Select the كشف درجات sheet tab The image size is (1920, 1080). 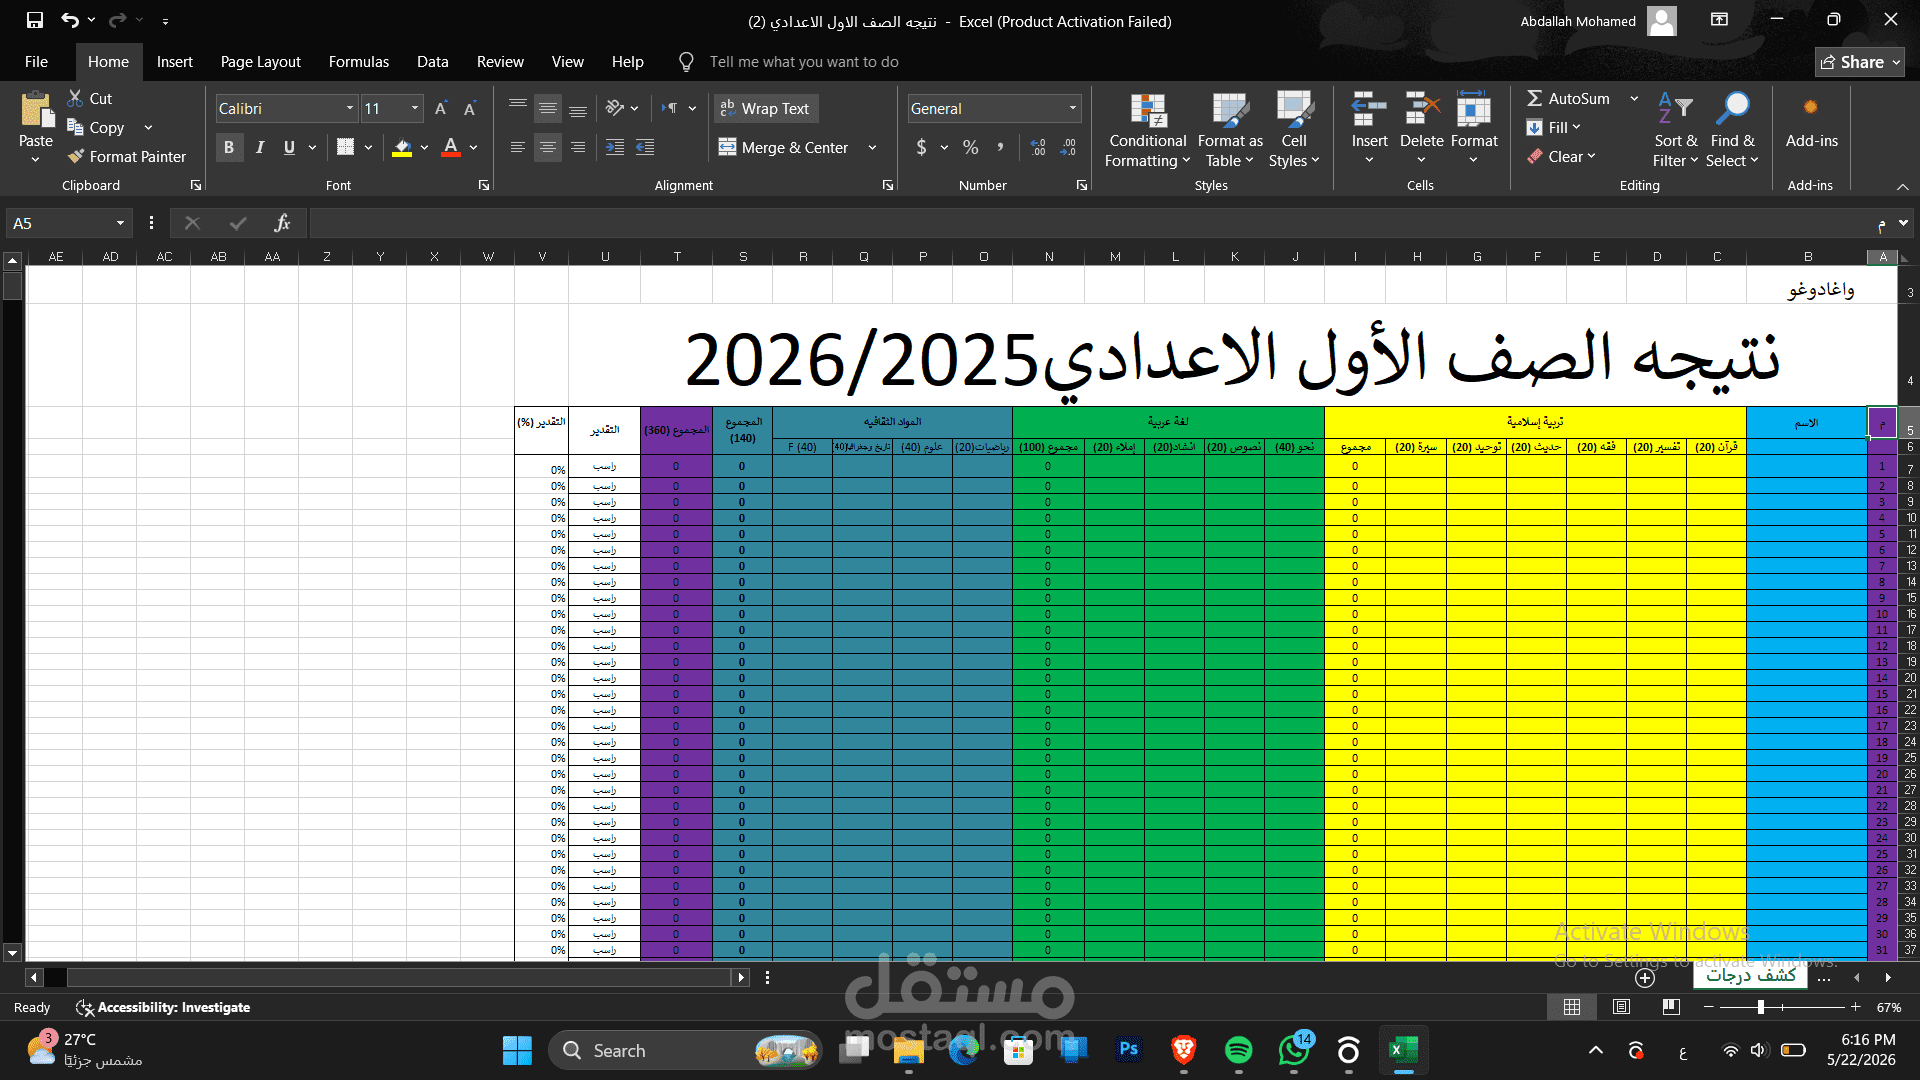tap(1750, 976)
